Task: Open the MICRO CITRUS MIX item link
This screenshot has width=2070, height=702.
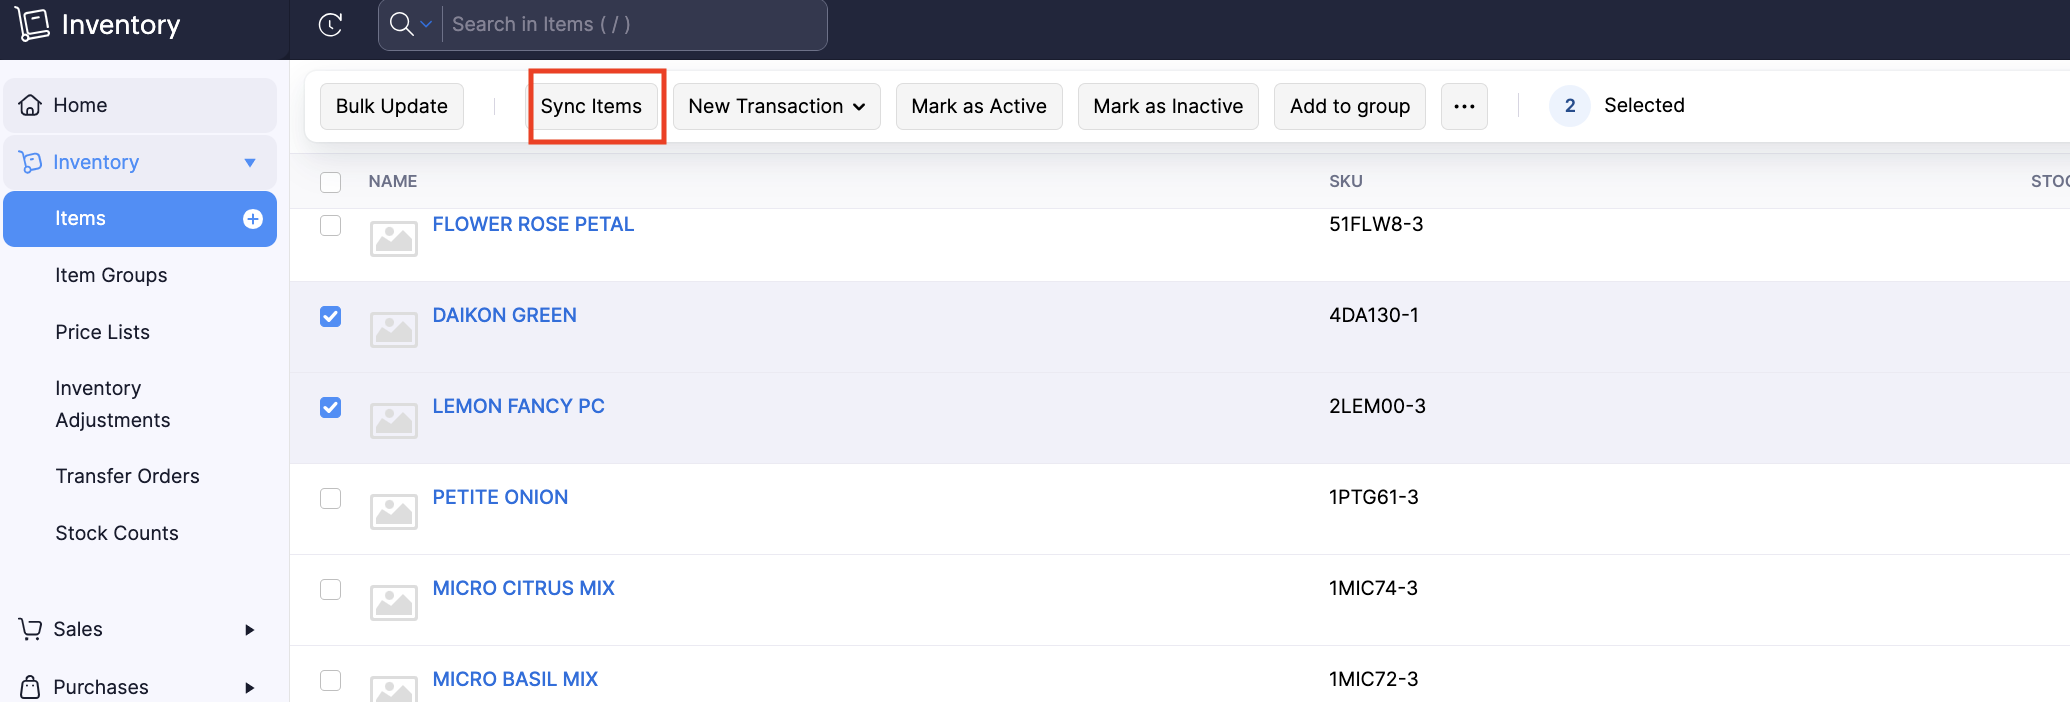Action: (x=523, y=588)
